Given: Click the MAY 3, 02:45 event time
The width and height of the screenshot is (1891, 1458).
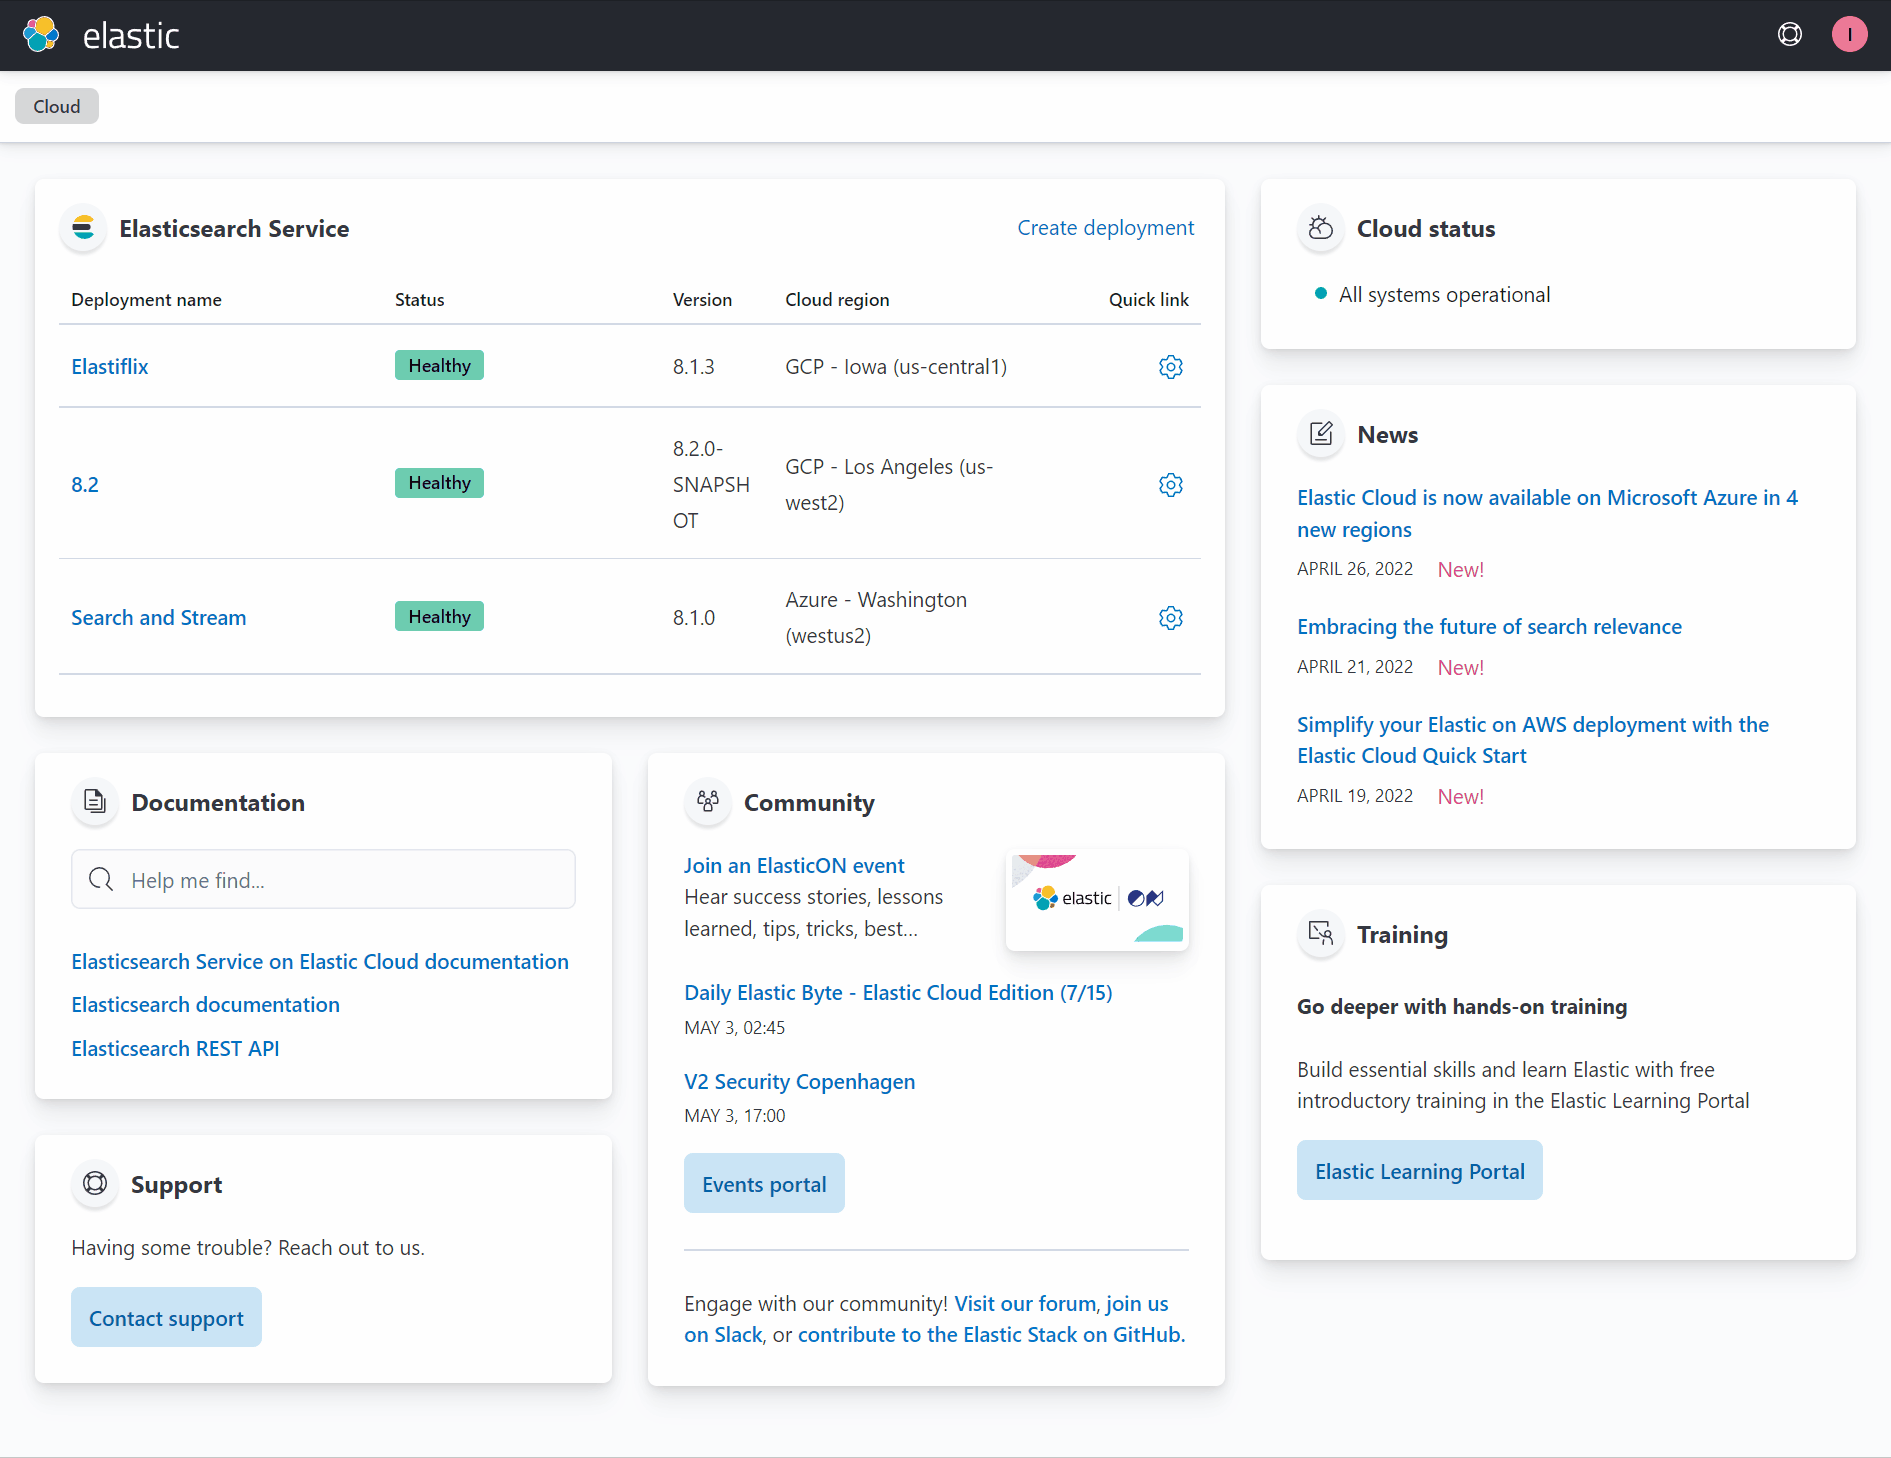Looking at the screenshot, I should point(735,1028).
